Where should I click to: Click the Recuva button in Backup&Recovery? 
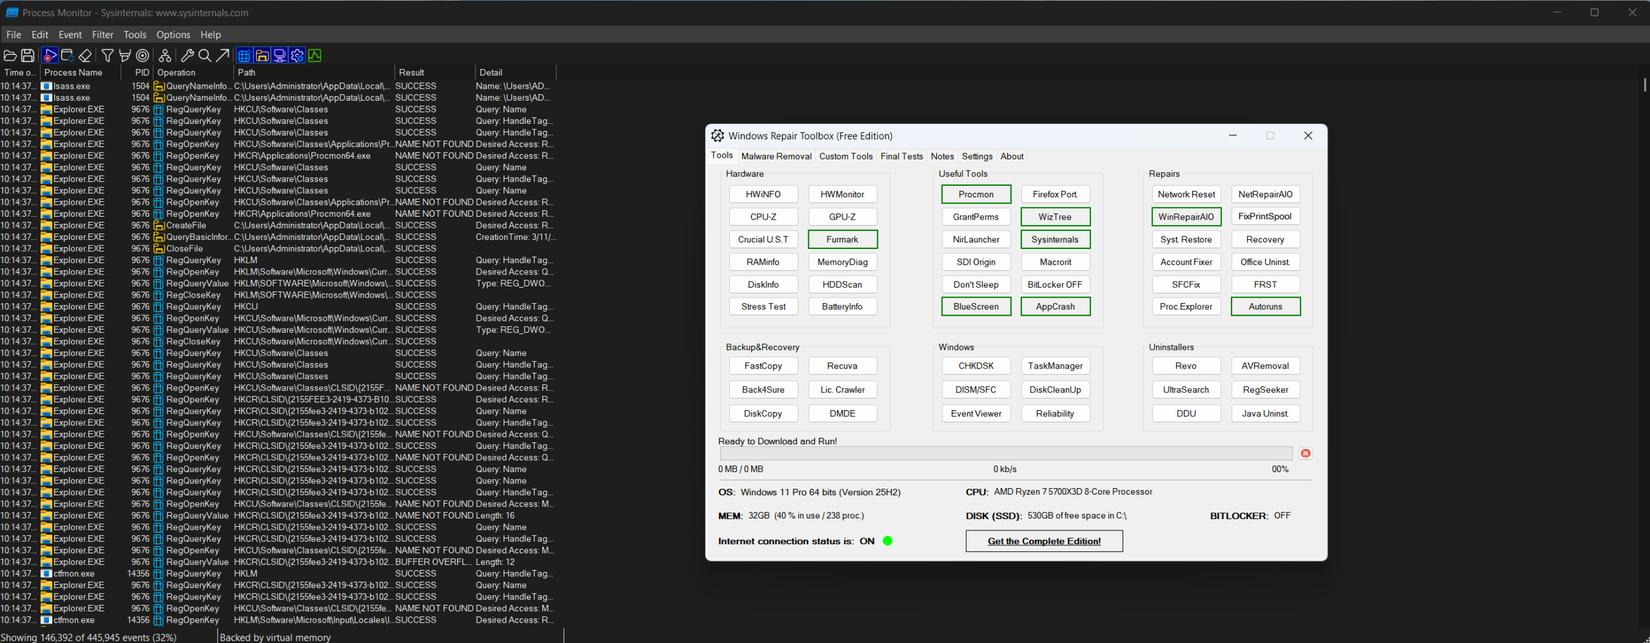[x=842, y=366]
